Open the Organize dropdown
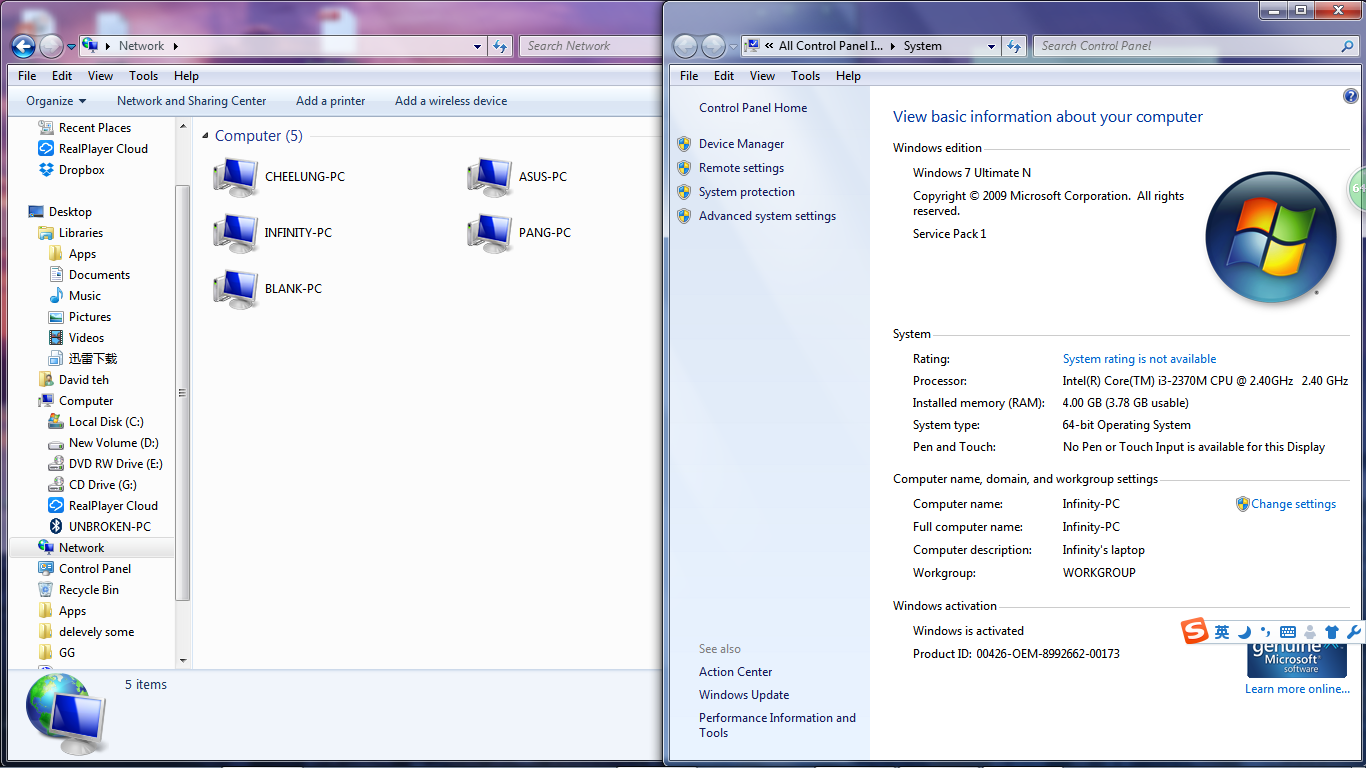 56,101
